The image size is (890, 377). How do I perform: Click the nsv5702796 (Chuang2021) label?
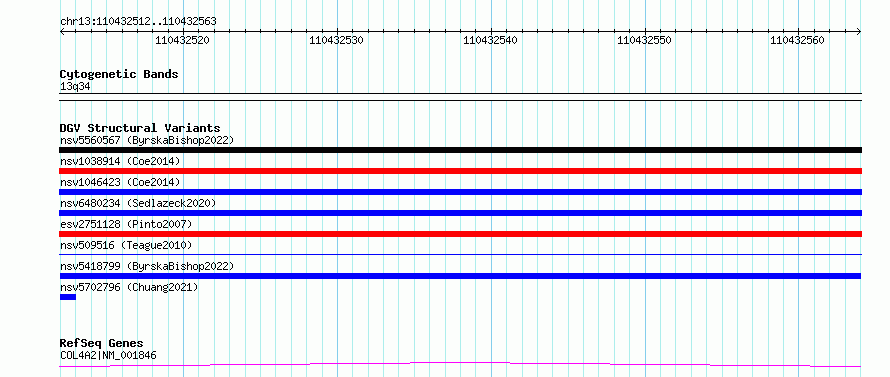[129, 287]
